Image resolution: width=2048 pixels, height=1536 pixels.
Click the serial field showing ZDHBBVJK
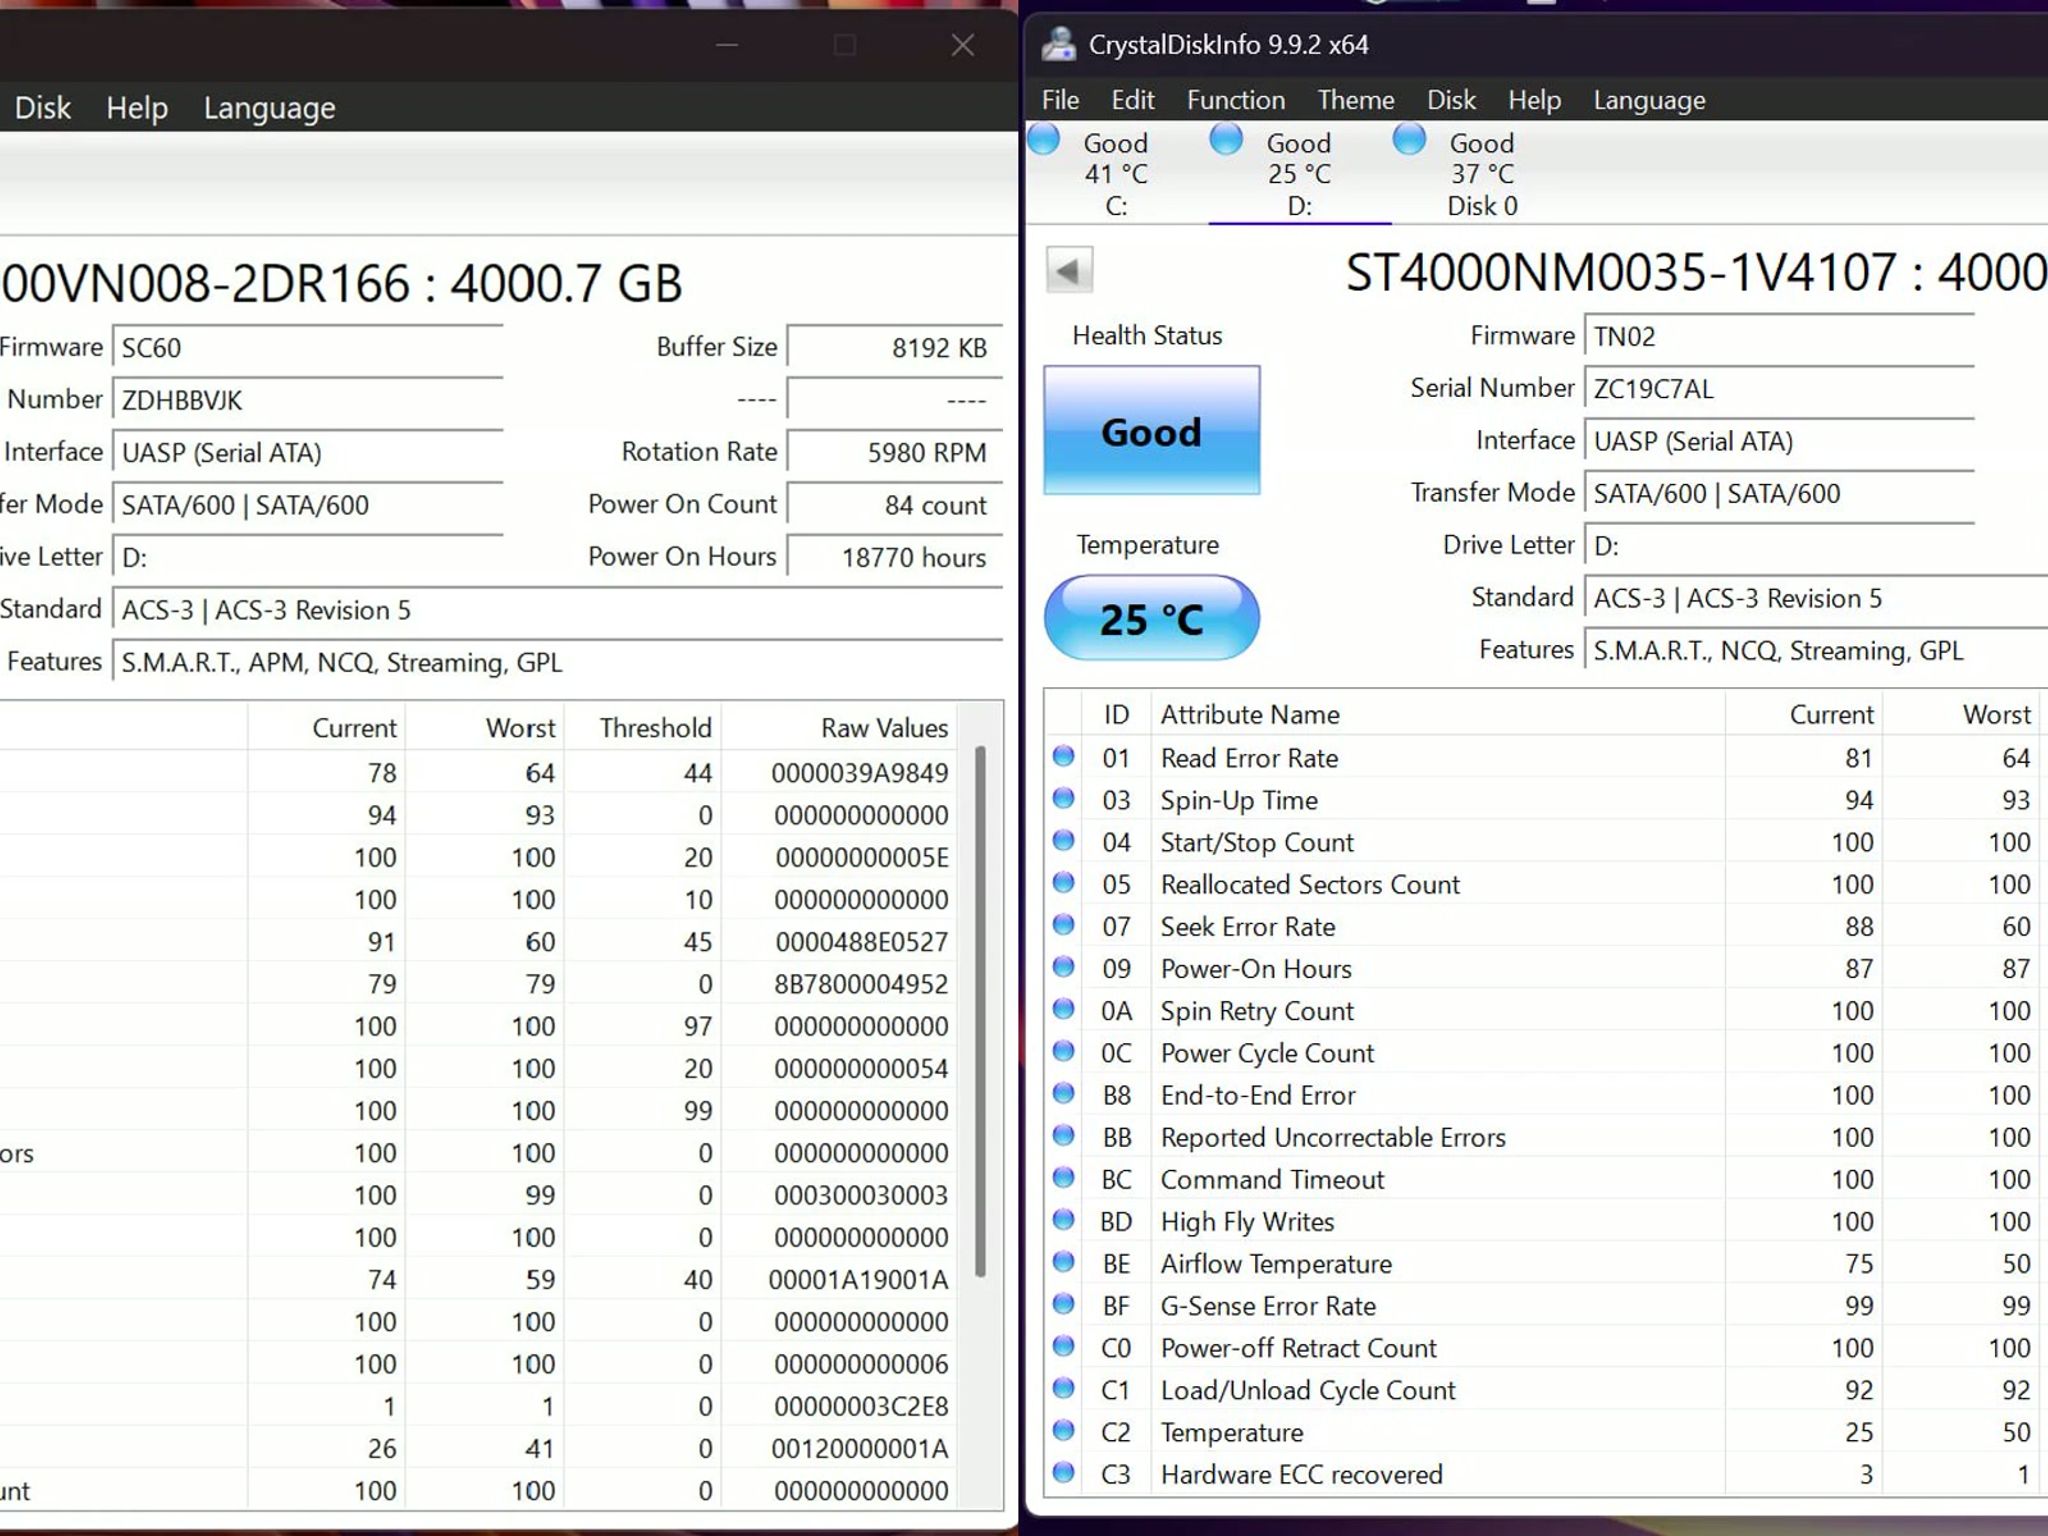[308, 400]
